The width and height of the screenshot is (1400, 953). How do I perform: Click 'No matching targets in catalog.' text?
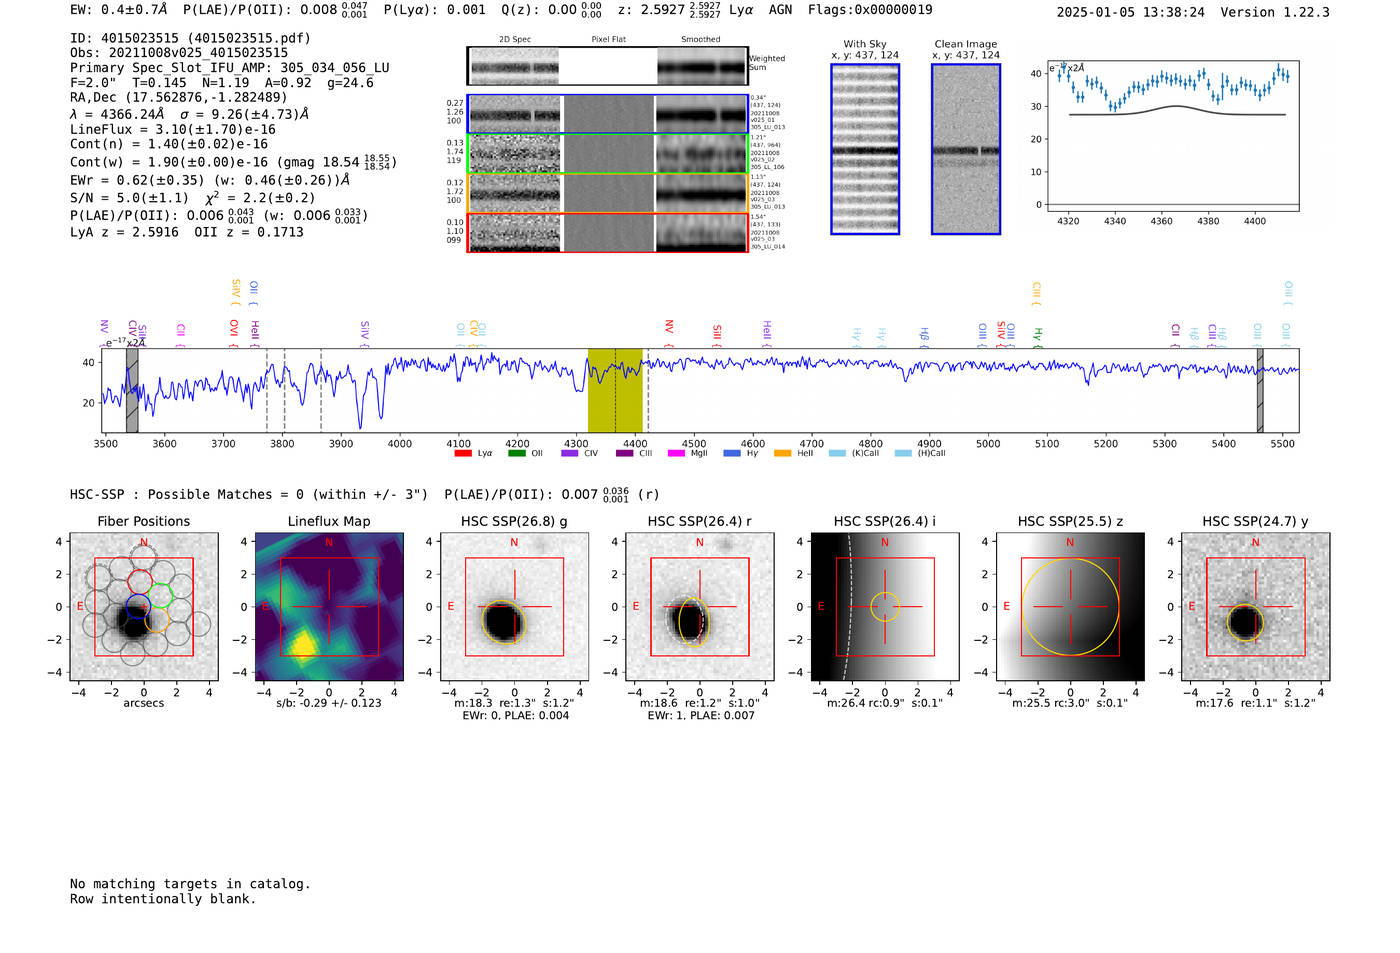tap(190, 884)
